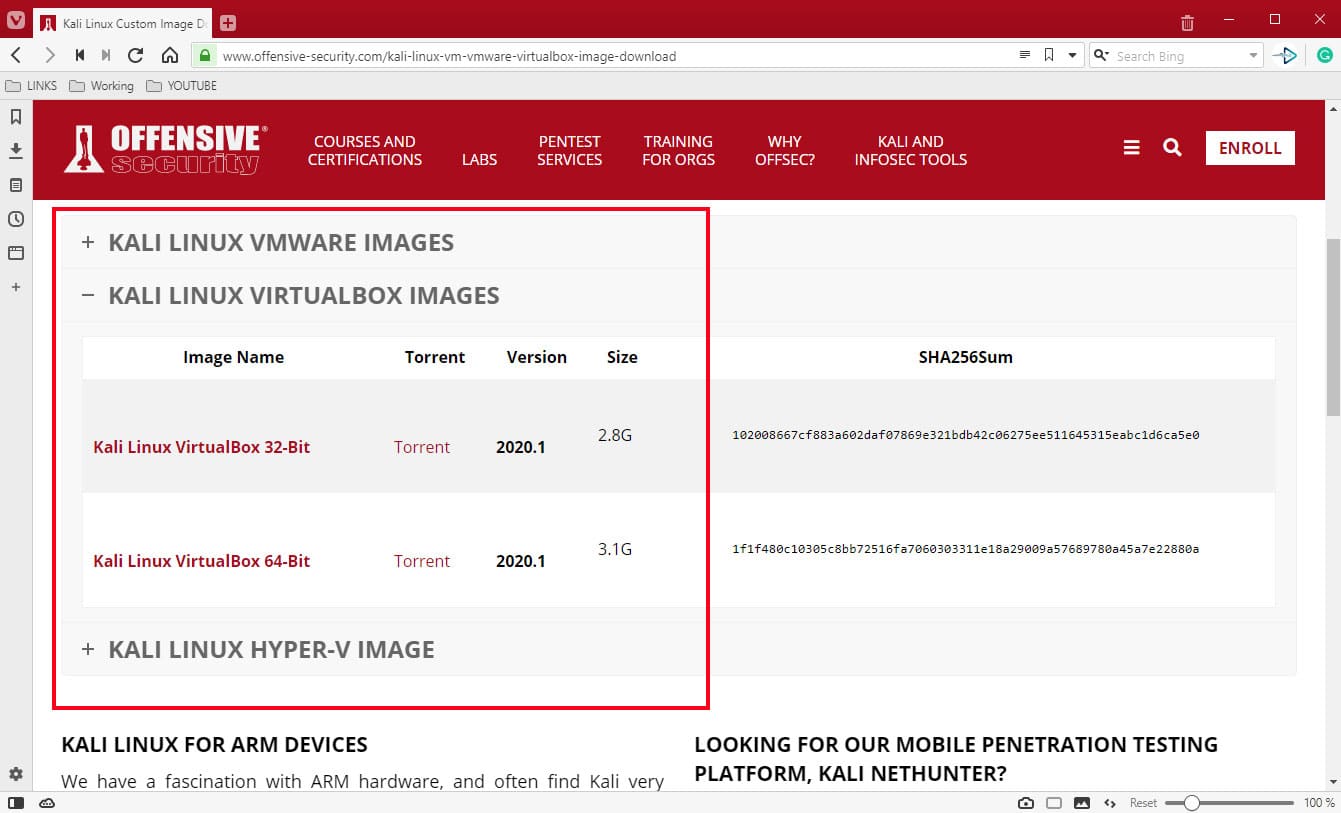This screenshot has width=1341, height=813.
Task: Select the 3.1G size cell
Action: [615, 549]
